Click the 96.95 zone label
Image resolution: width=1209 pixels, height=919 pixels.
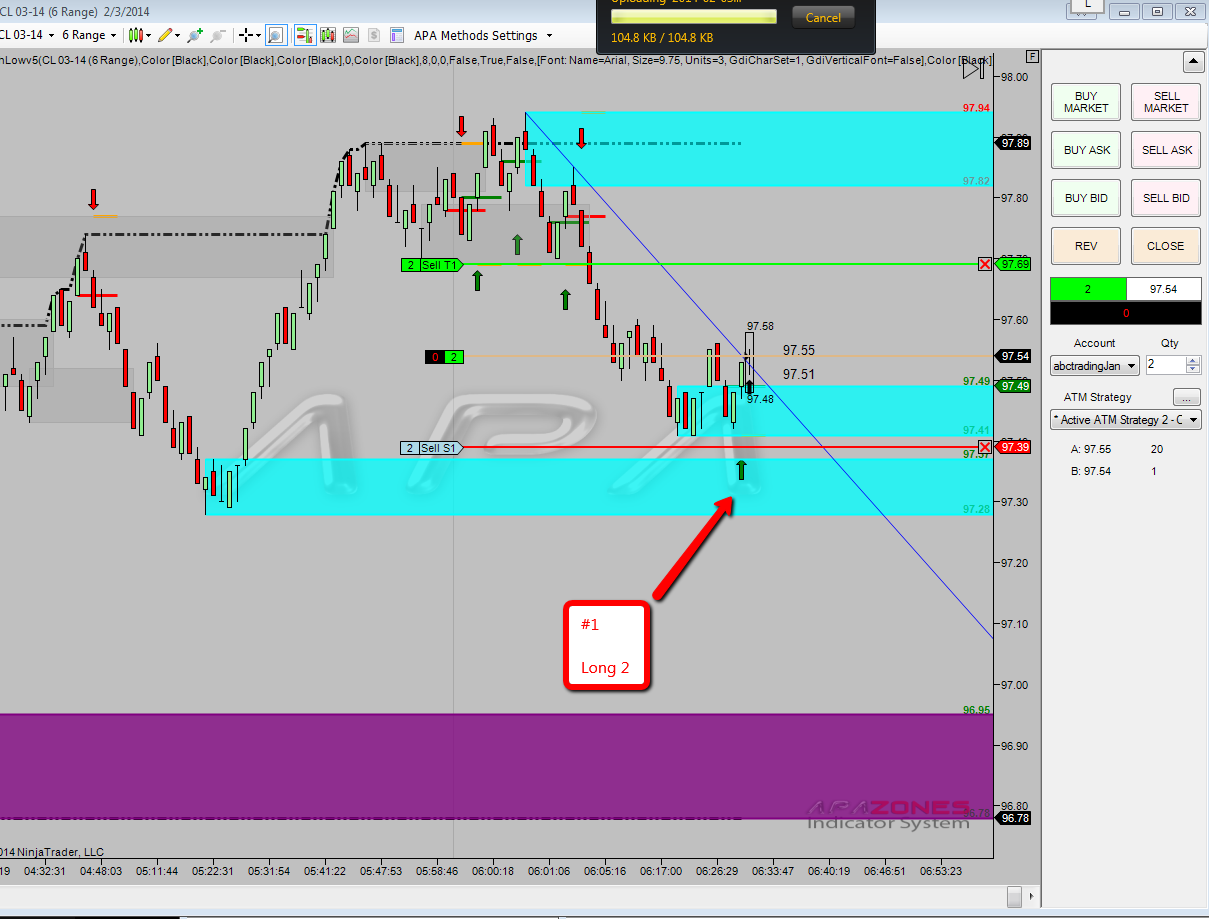pos(976,710)
